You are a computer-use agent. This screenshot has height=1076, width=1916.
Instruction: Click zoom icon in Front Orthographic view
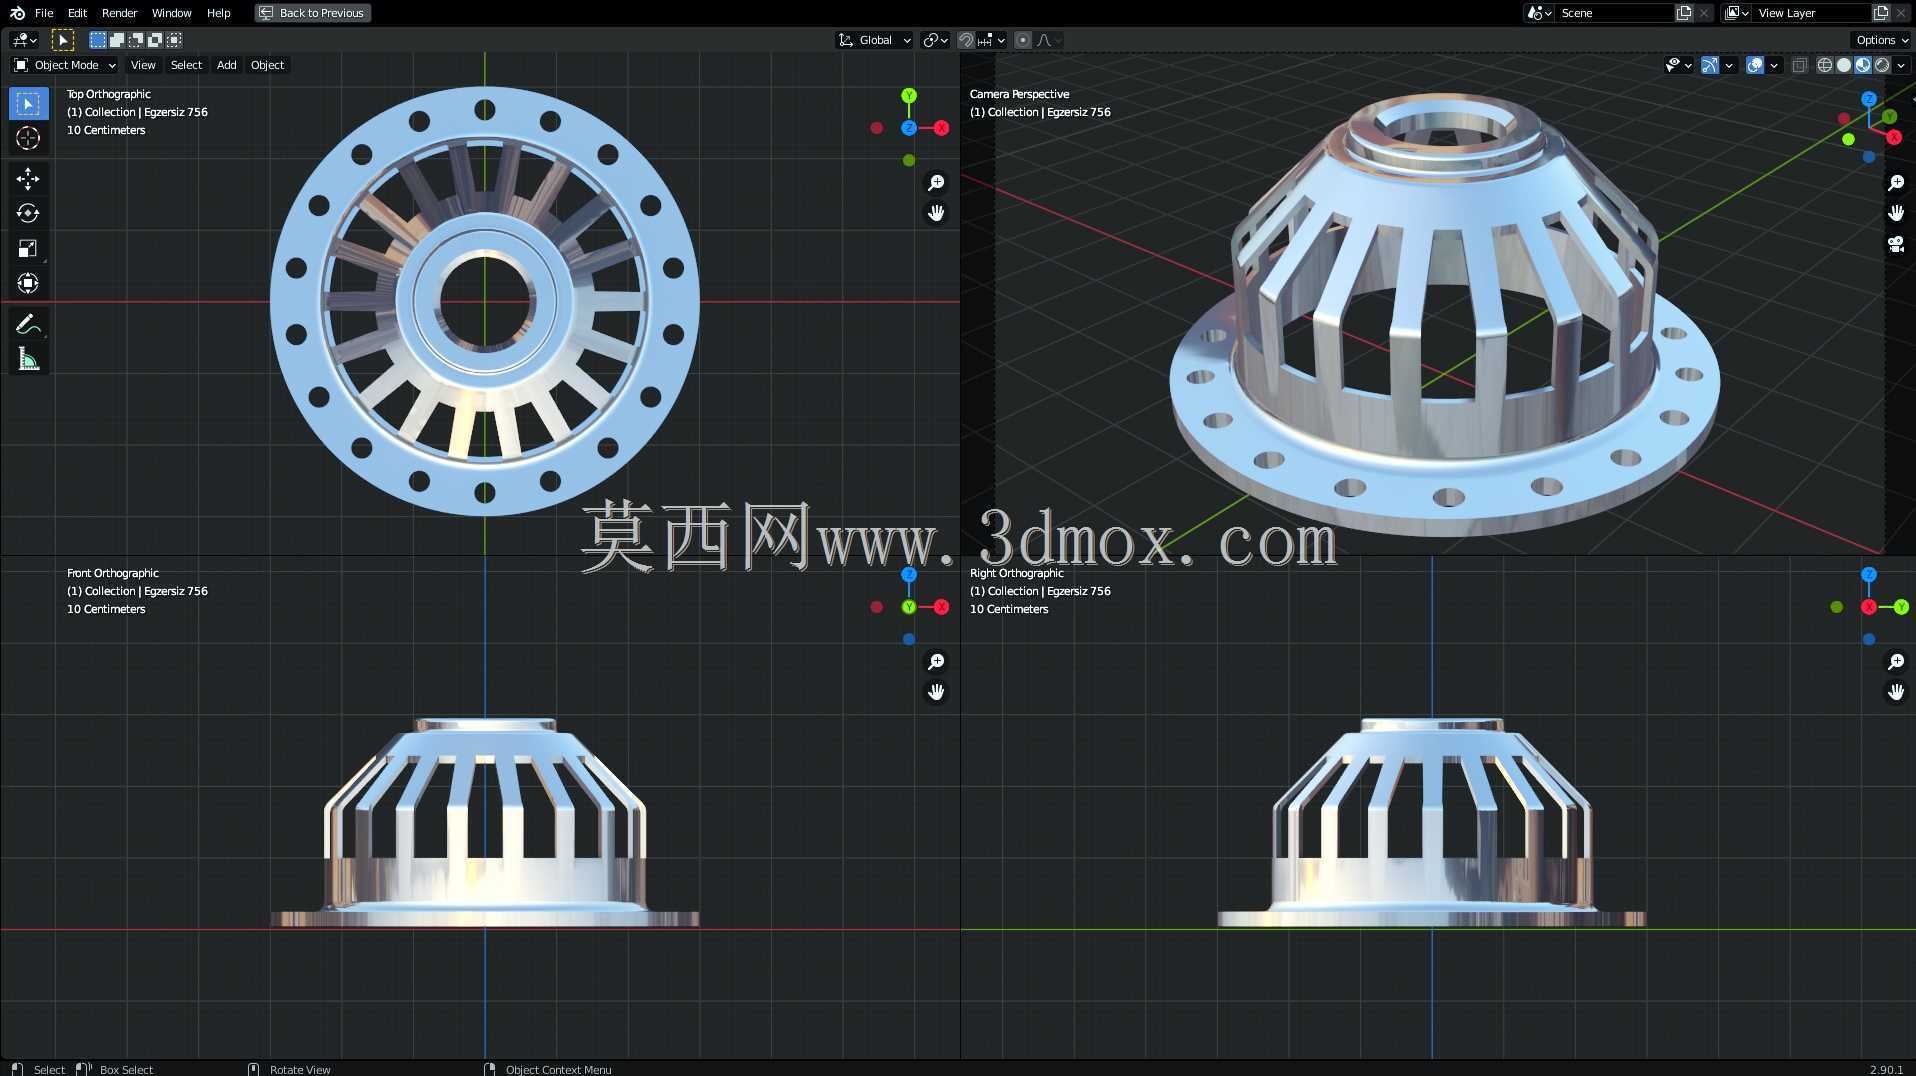(x=936, y=662)
